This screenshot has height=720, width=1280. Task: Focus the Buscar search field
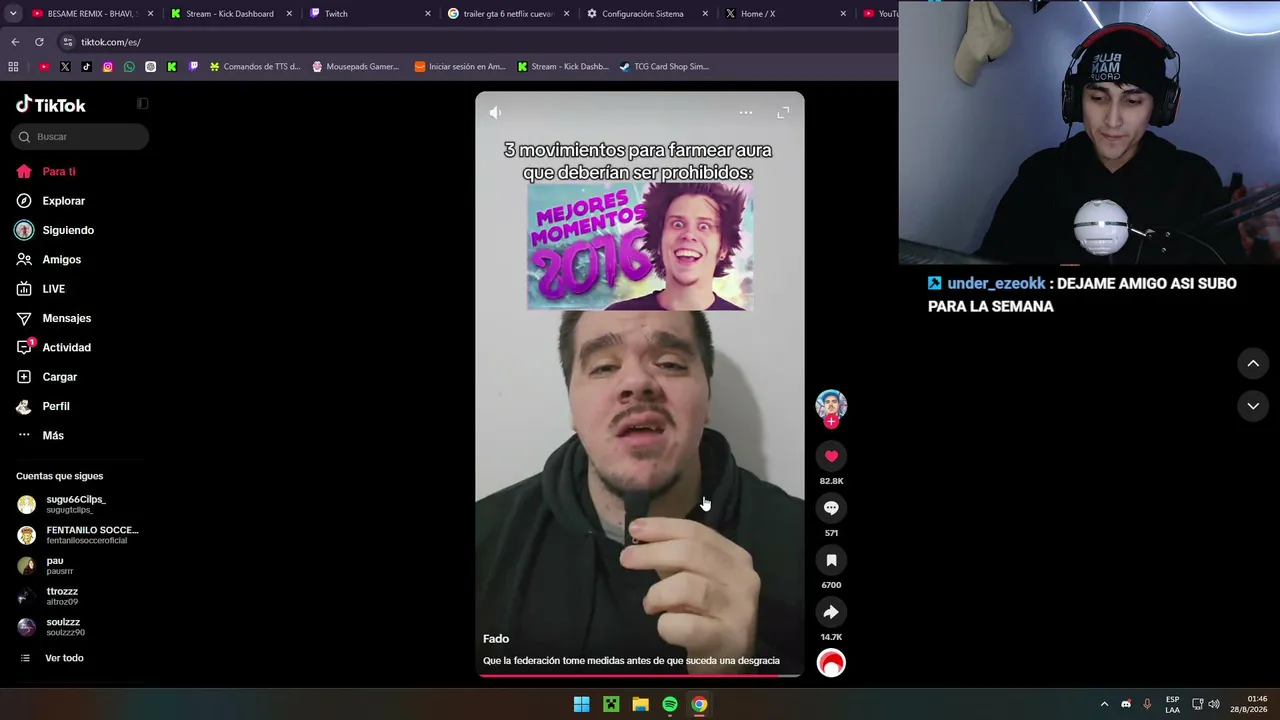tap(80, 137)
